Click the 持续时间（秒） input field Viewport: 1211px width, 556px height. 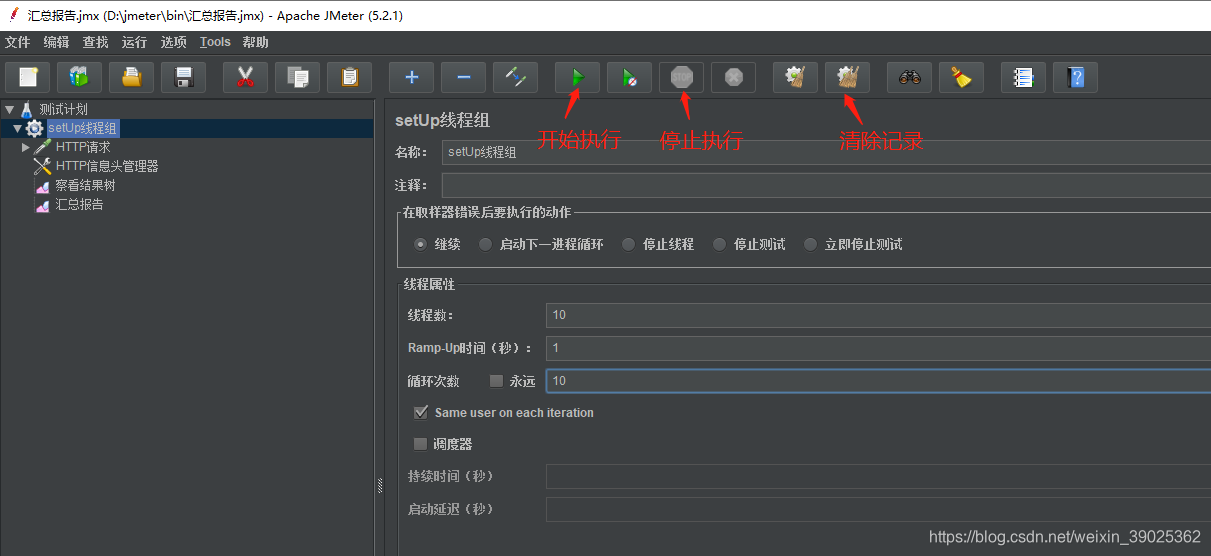point(878,476)
